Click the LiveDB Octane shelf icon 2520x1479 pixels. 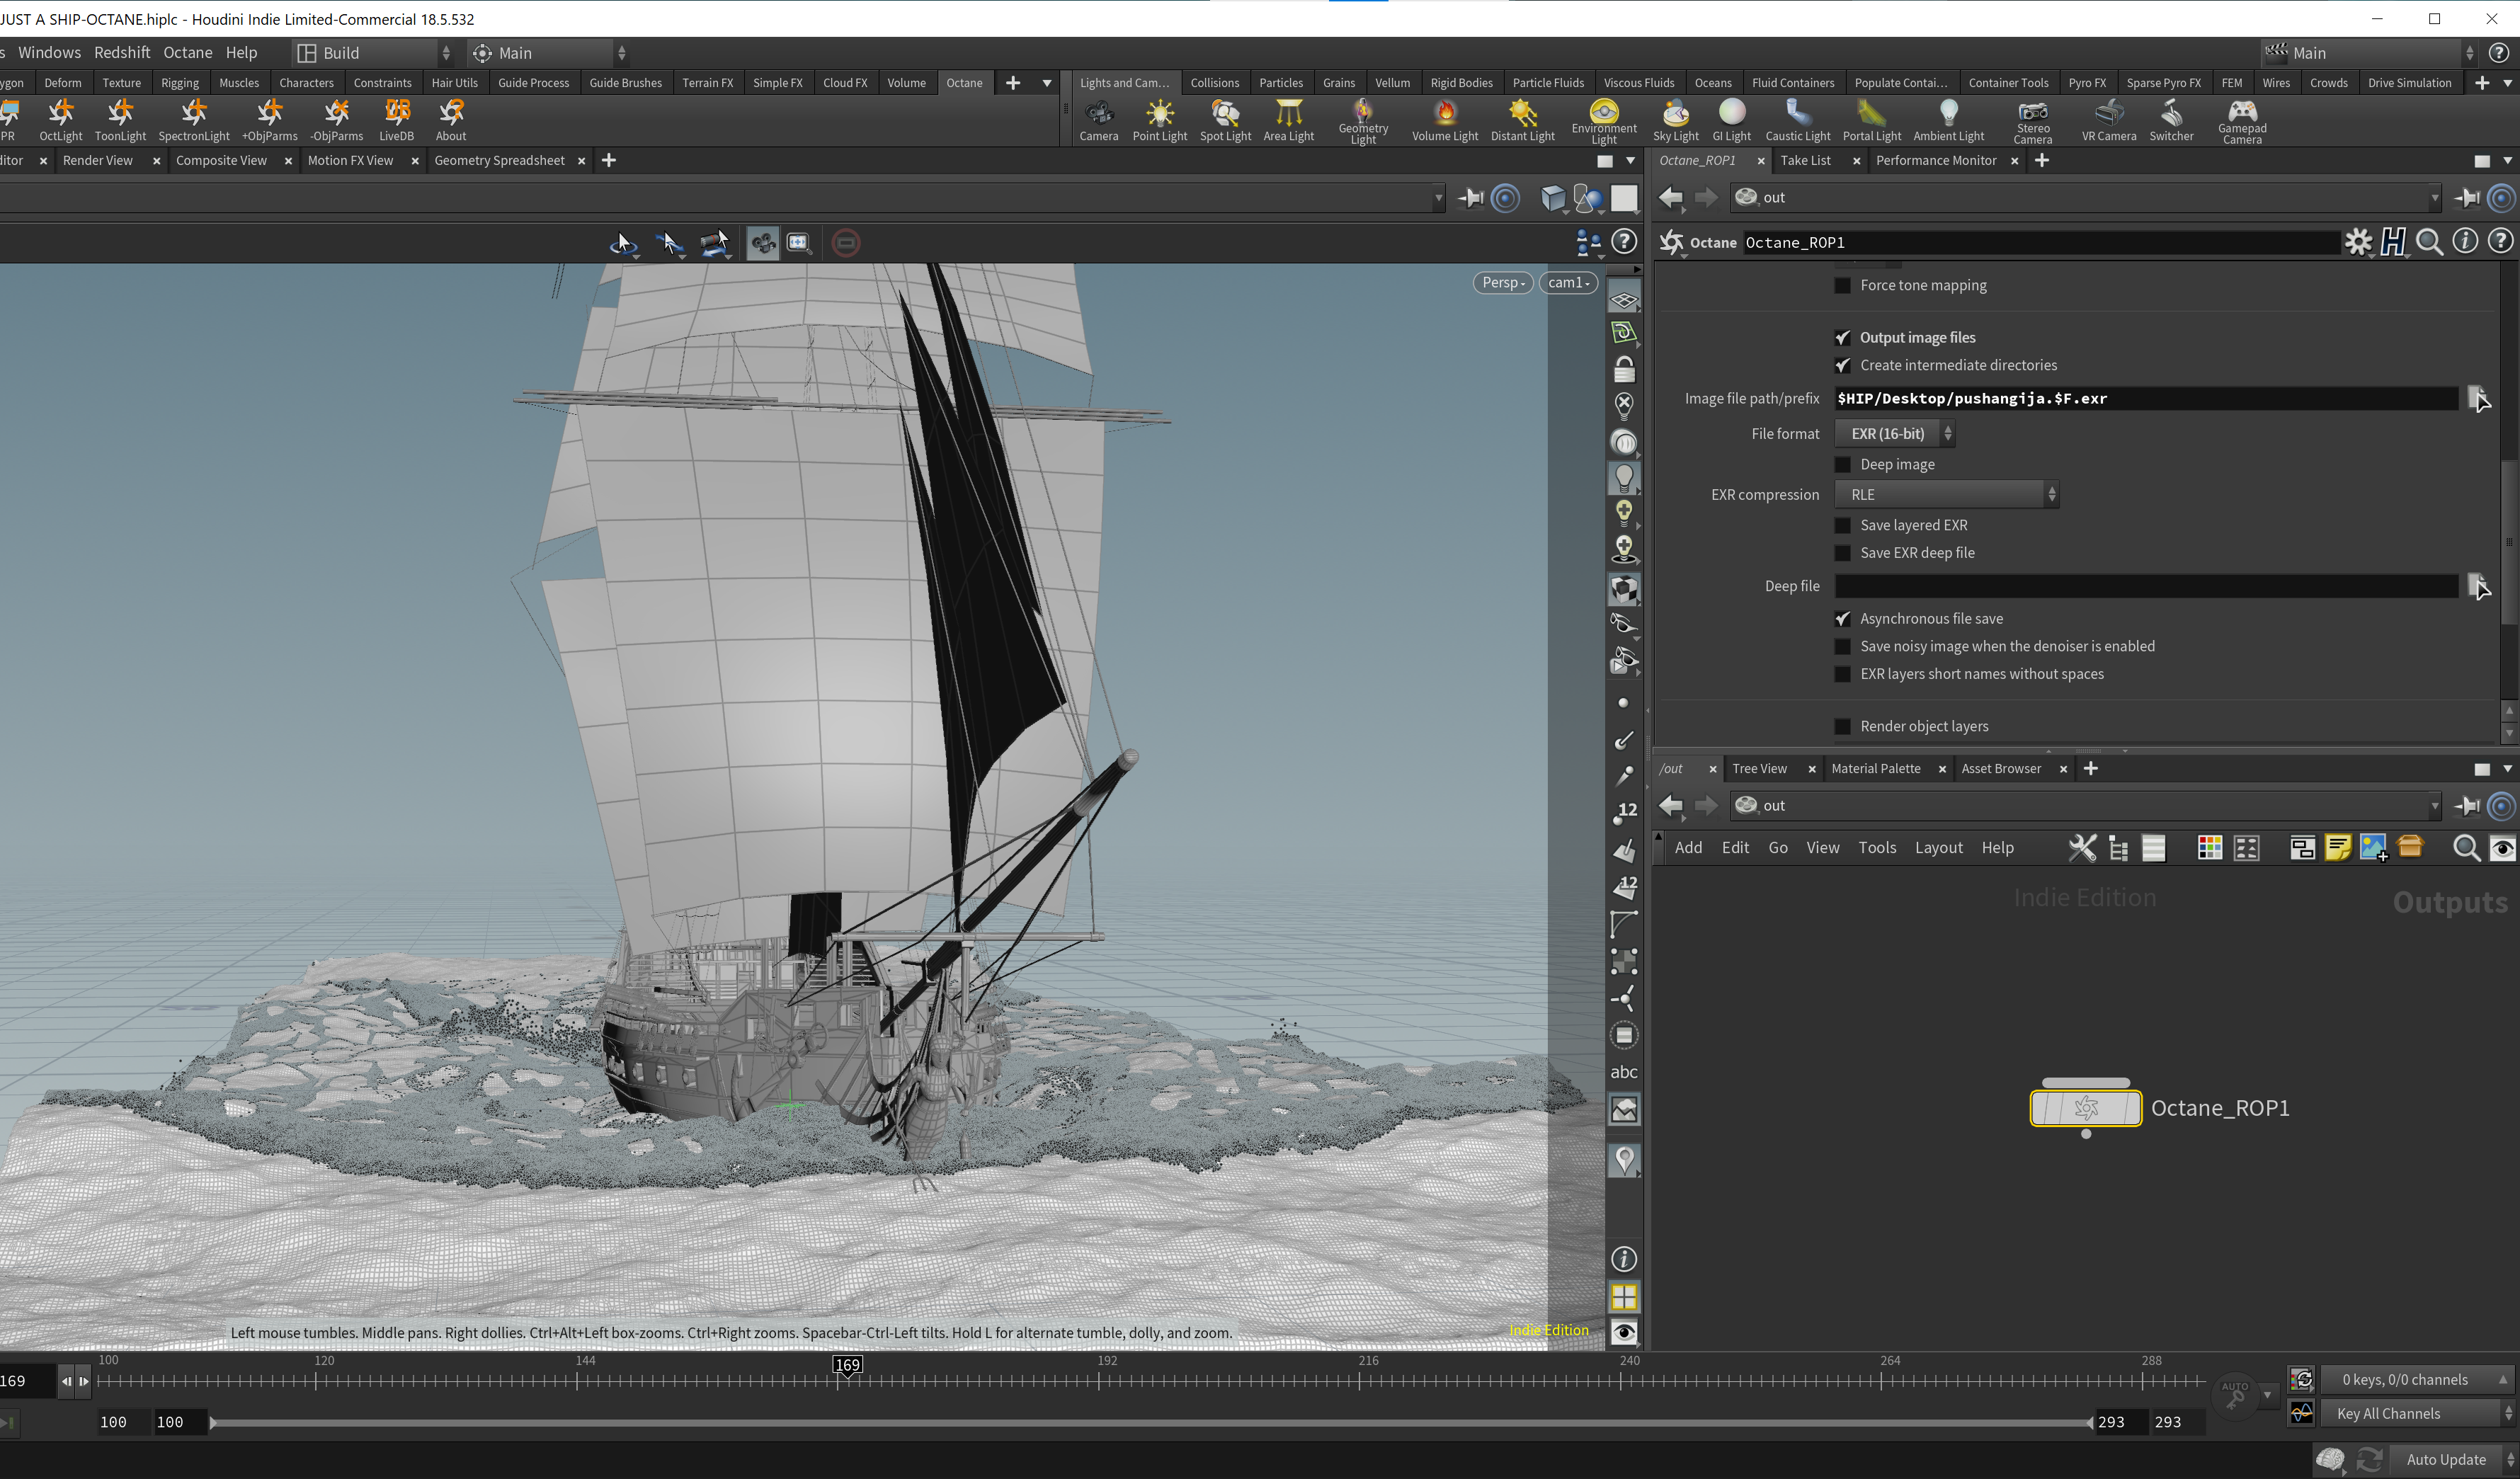[396, 119]
